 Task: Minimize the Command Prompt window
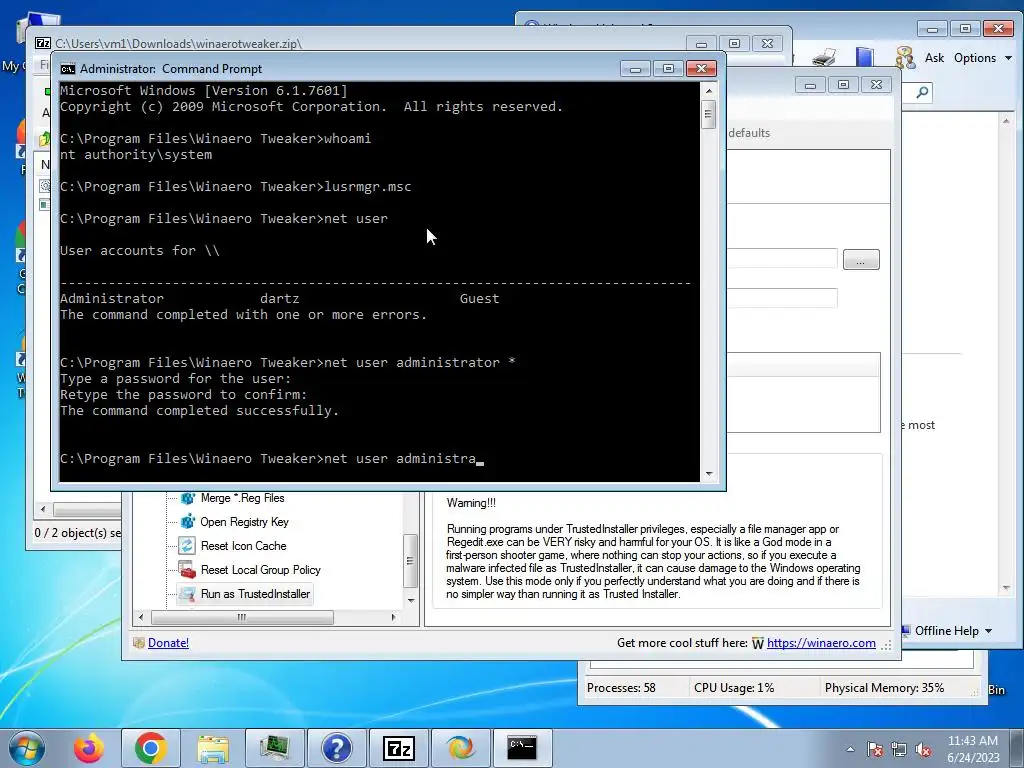[635, 69]
